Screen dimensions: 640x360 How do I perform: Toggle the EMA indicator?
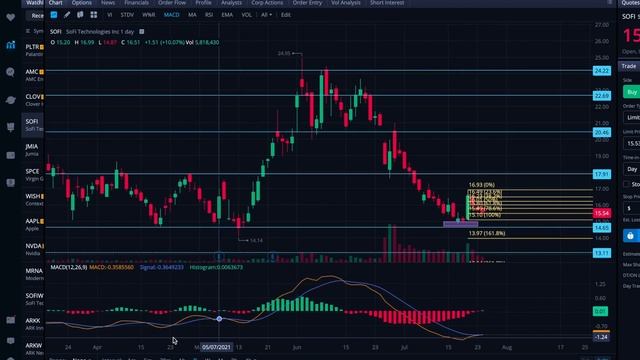point(227,15)
